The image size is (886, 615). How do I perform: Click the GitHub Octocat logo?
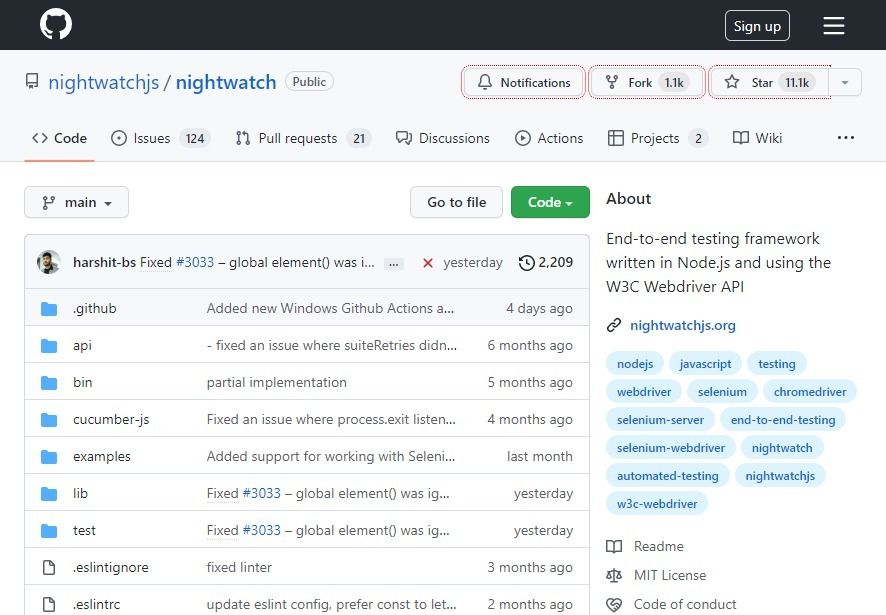56,25
